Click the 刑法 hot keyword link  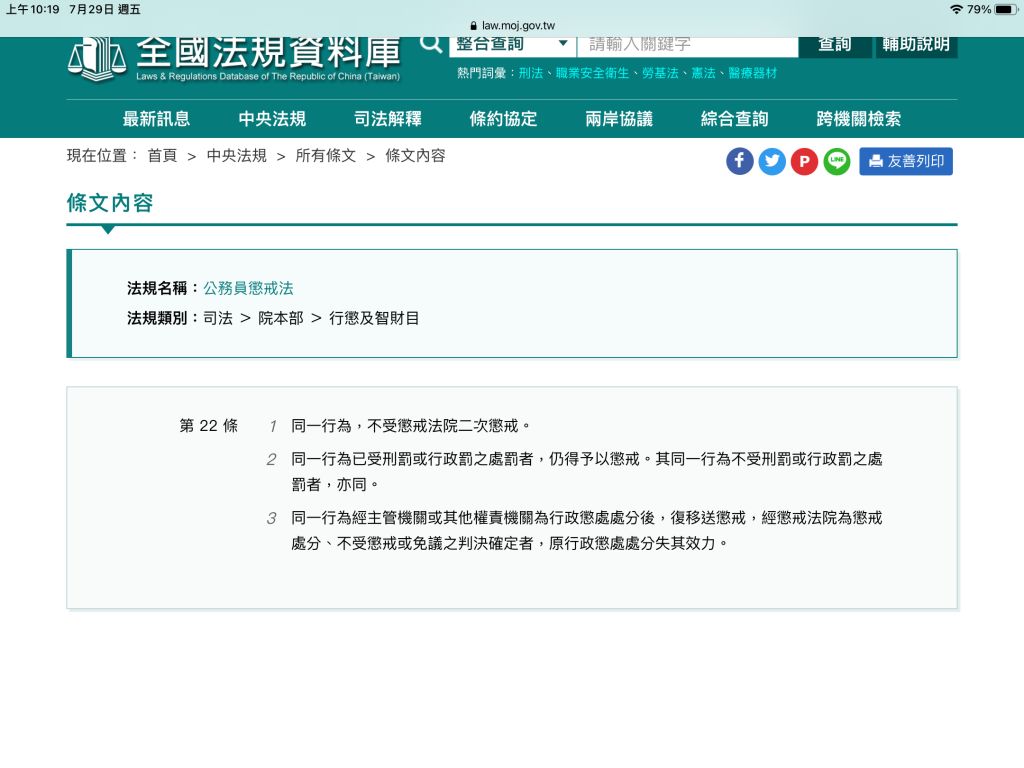tap(530, 74)
